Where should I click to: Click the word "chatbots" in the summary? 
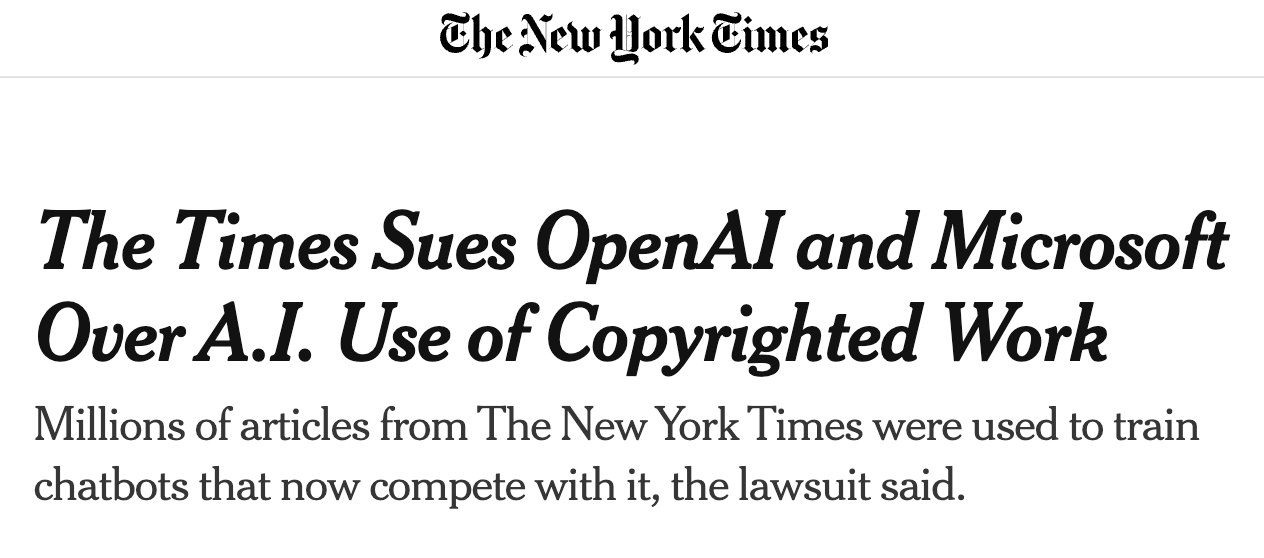tap(109, 488)
